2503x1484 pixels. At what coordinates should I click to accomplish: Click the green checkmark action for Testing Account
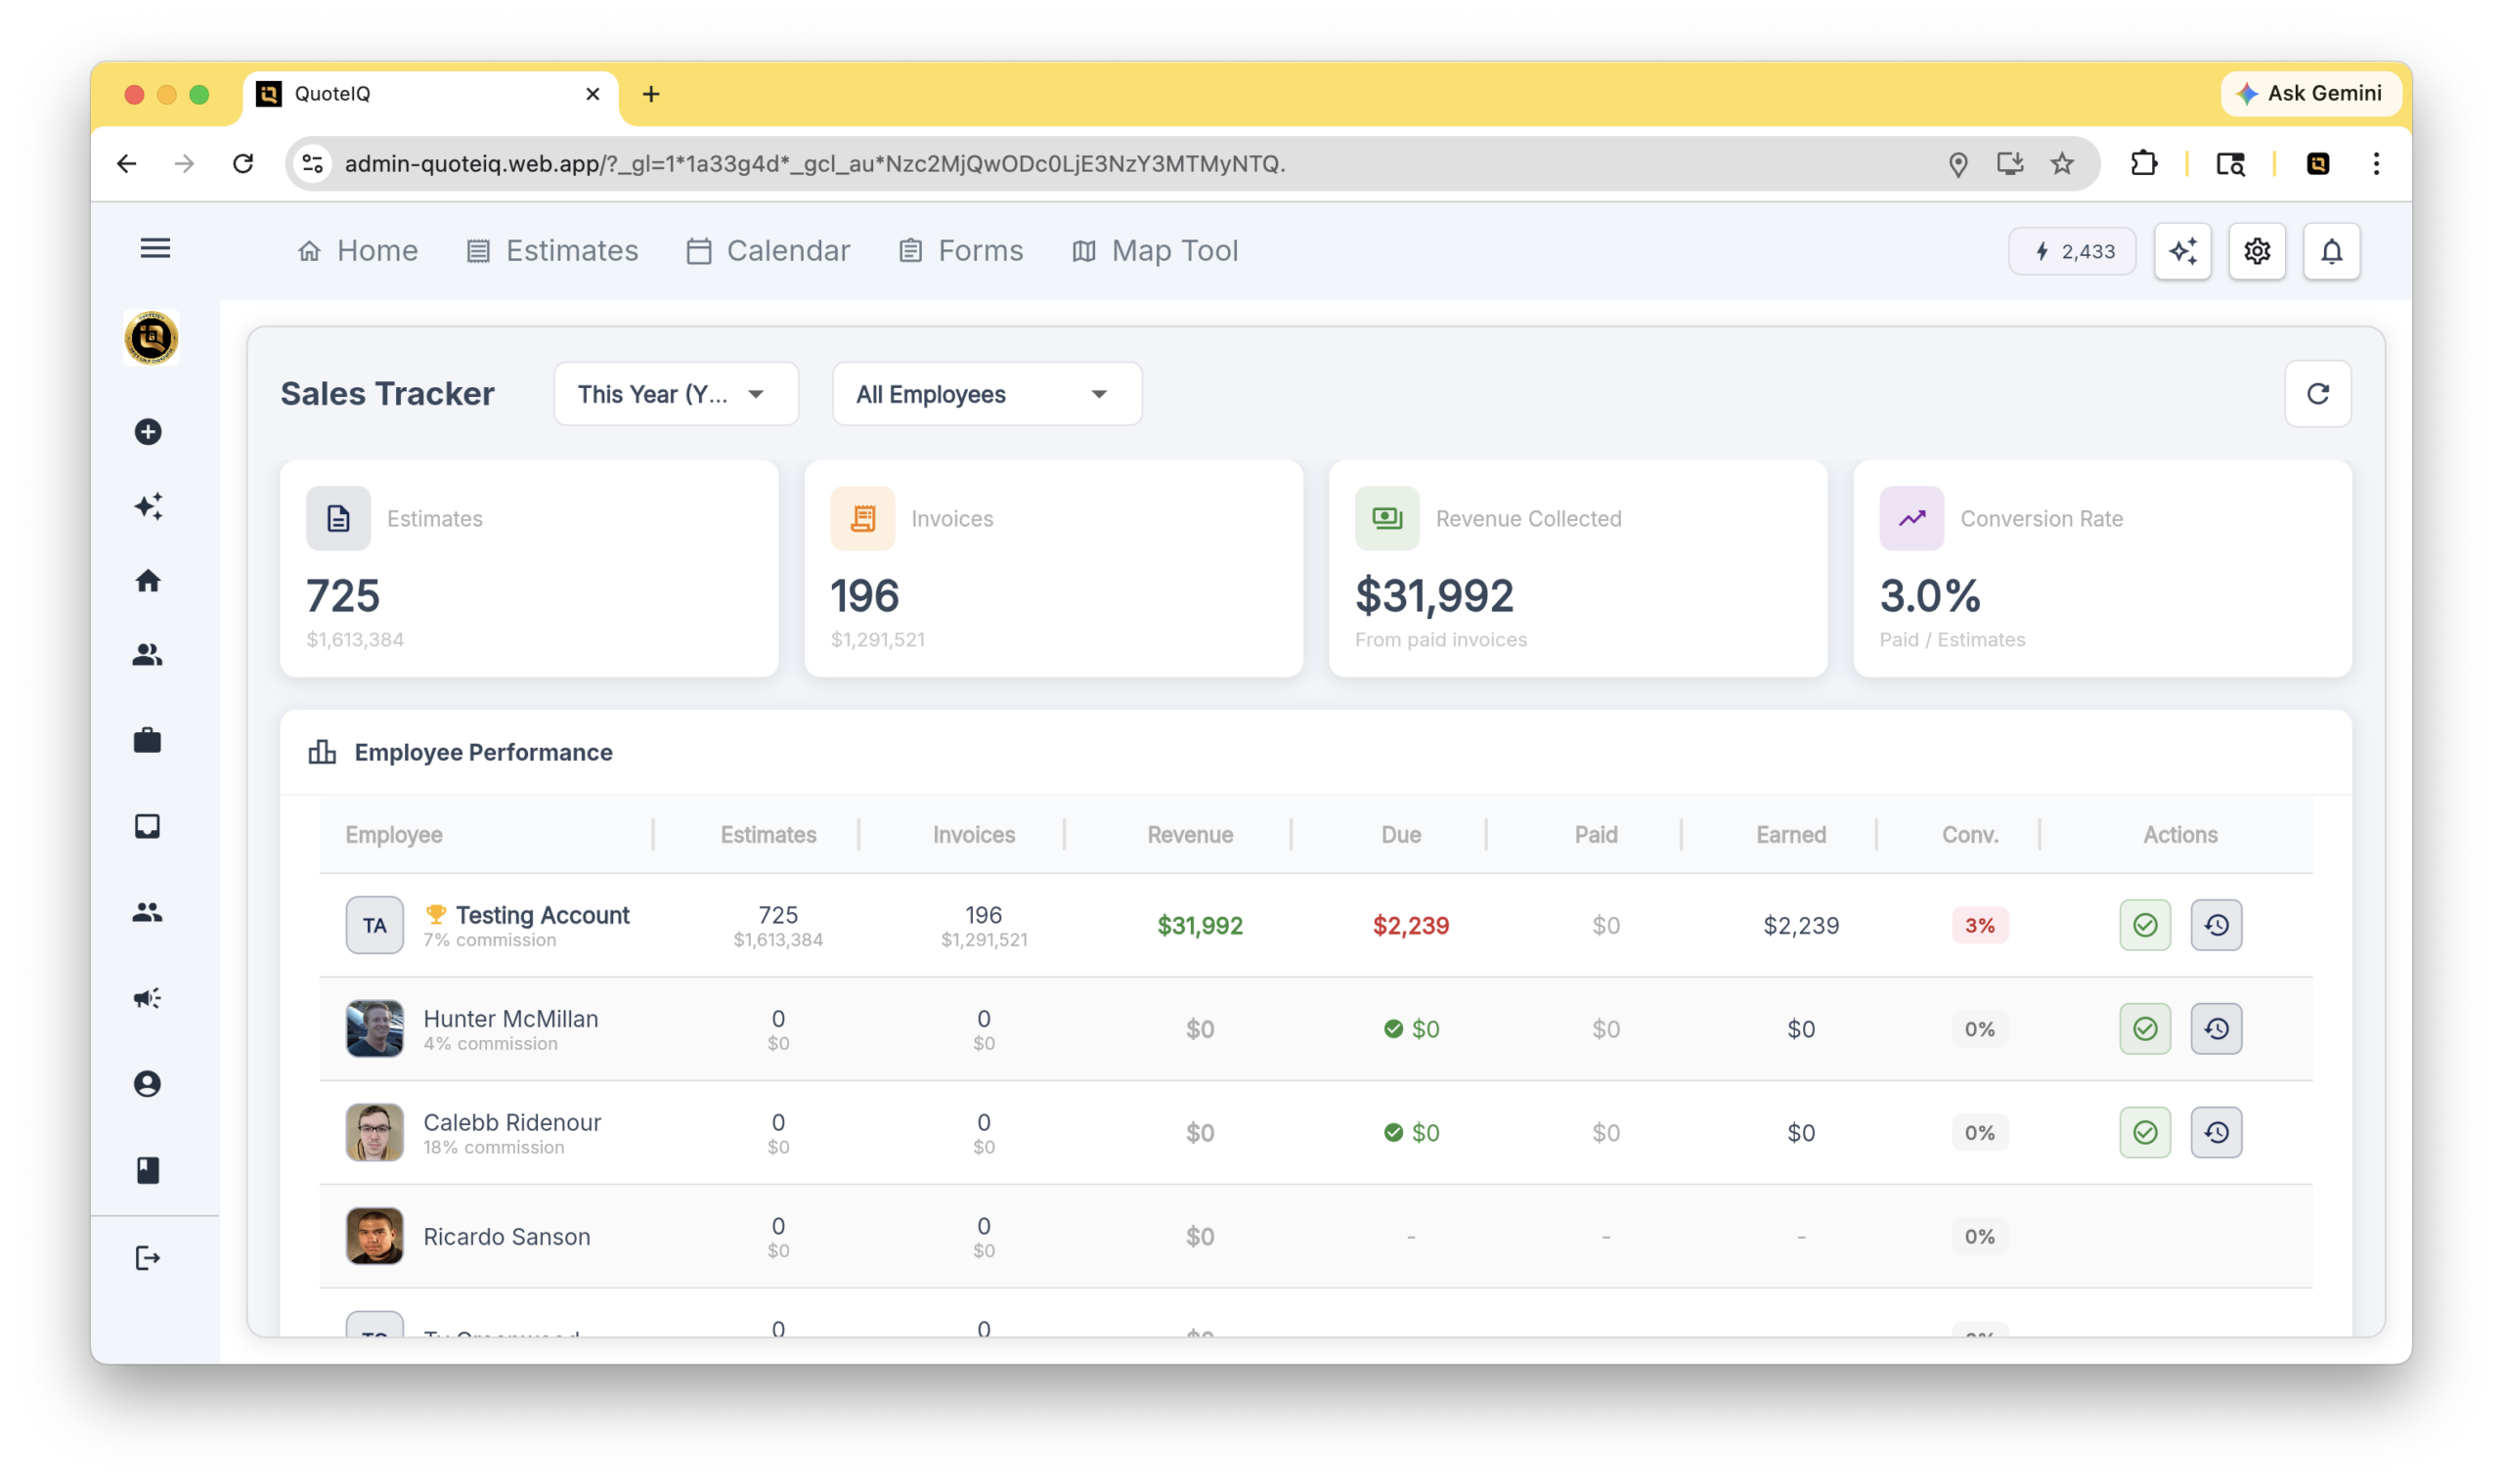click(2145, 925)
